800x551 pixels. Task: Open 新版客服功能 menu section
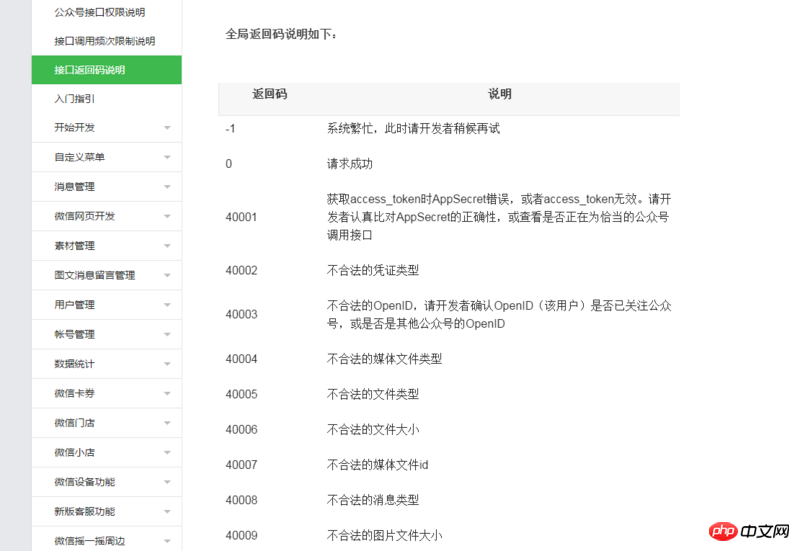coord(85,512)
